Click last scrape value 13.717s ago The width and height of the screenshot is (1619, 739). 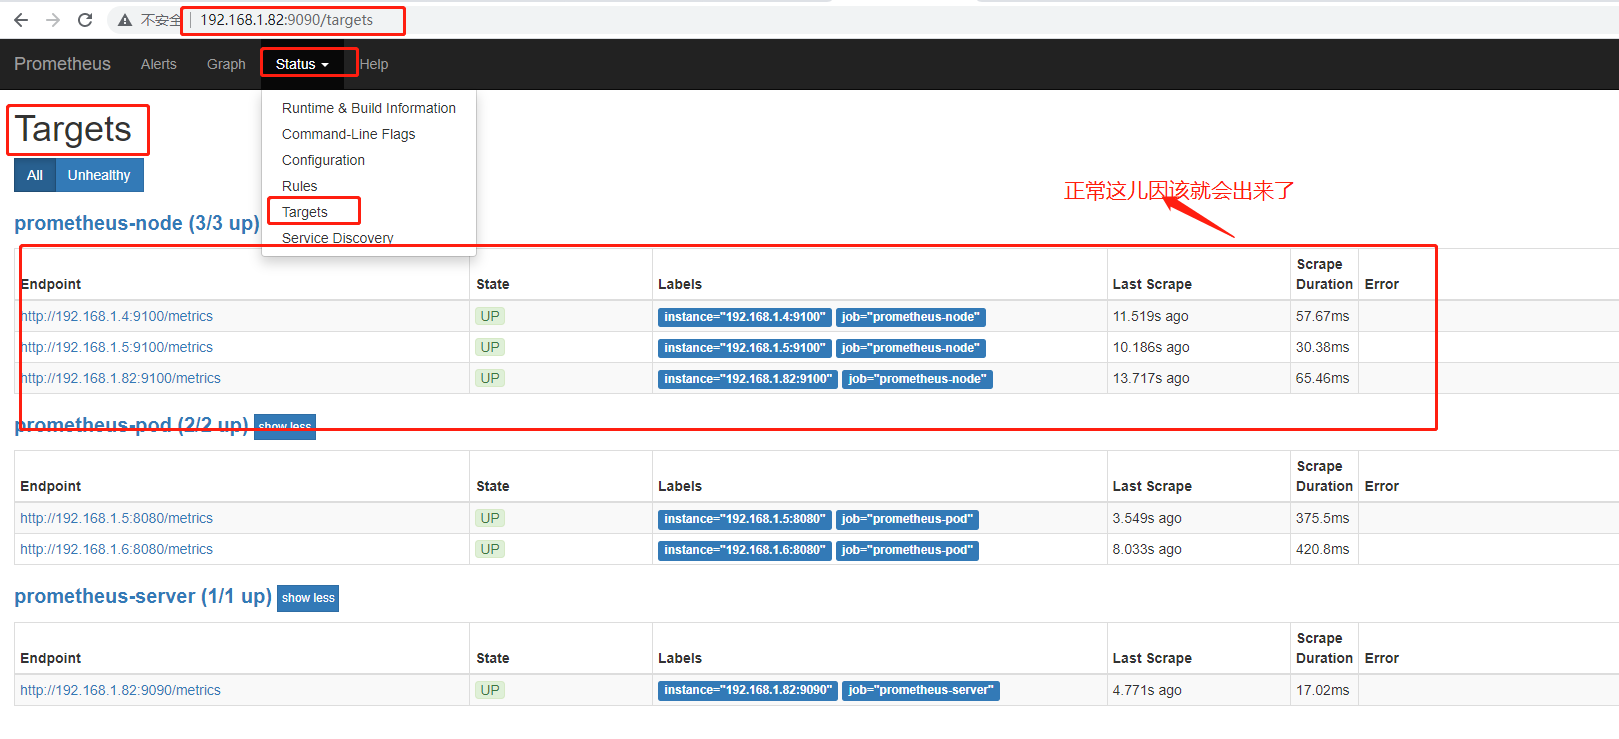point(1151,378)
